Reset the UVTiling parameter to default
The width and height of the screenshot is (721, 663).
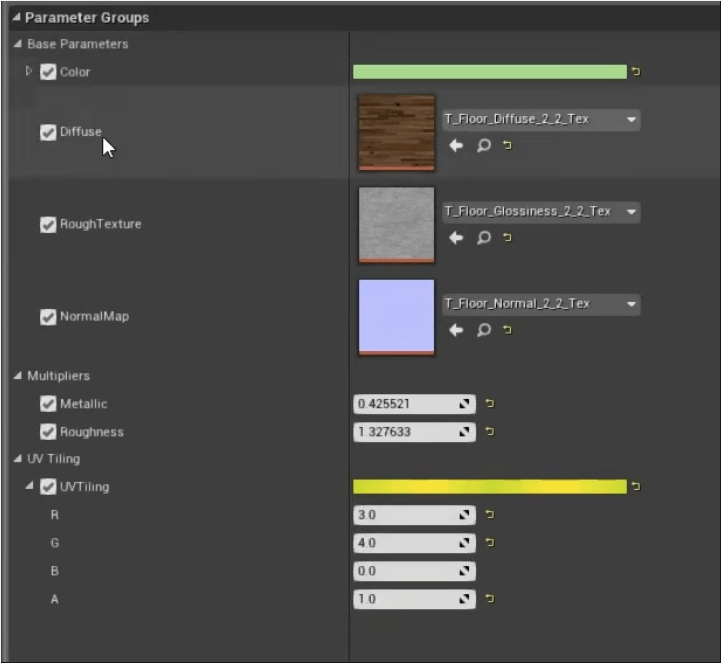tap(636, 486)
